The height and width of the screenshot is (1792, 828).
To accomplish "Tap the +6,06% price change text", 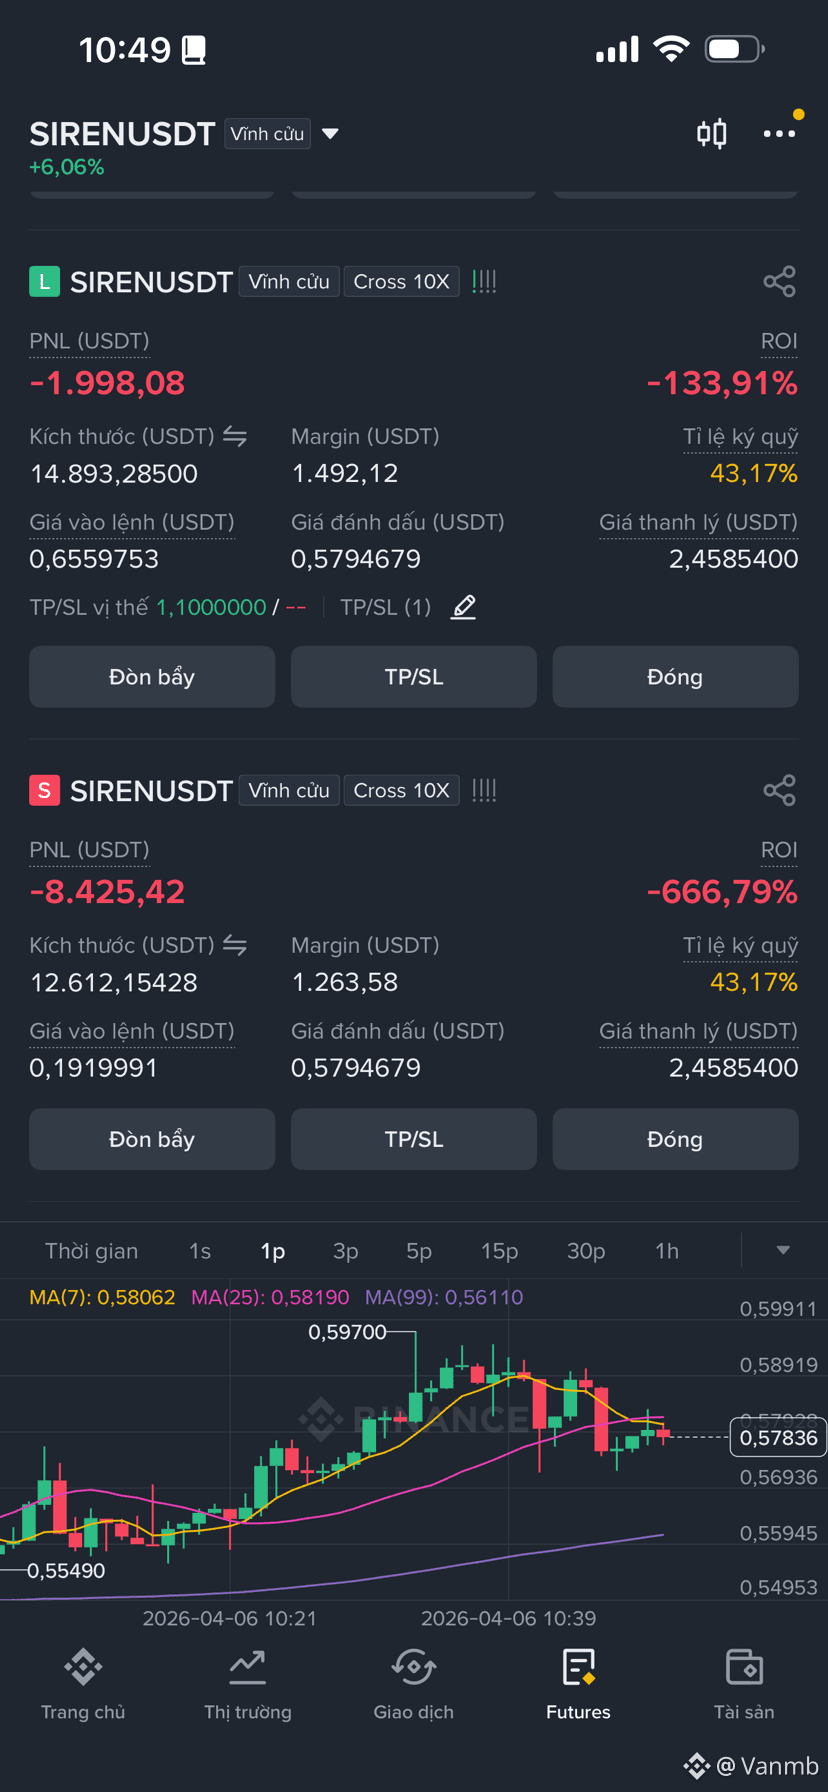I will coord(67,167).
